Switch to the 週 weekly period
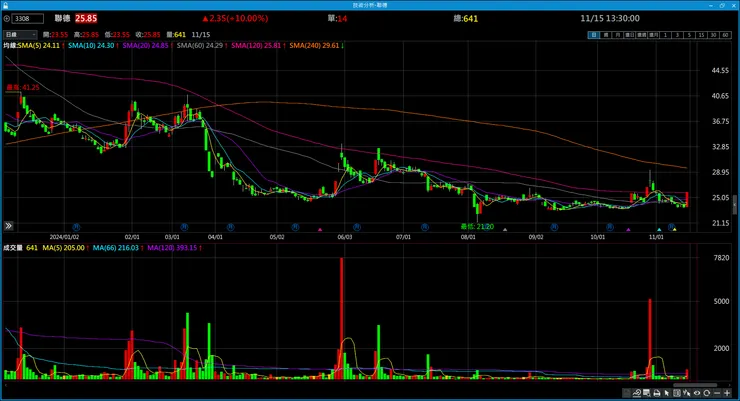740x401 pixels. [606, 35]
